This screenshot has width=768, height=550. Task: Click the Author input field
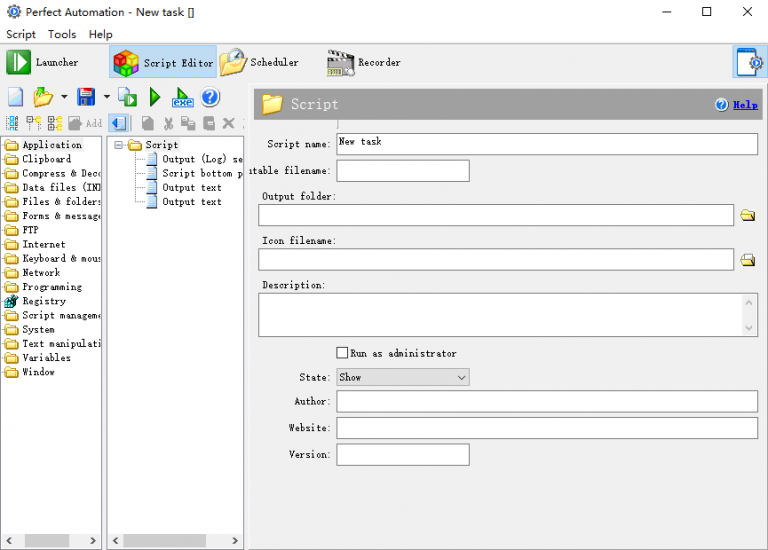pos(547,402)
